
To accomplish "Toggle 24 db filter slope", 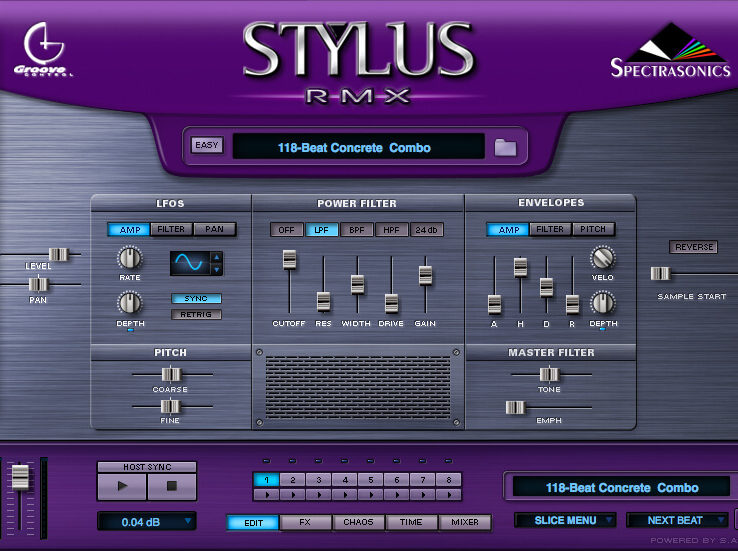I will pyautogui.click(x=426, y=230).
